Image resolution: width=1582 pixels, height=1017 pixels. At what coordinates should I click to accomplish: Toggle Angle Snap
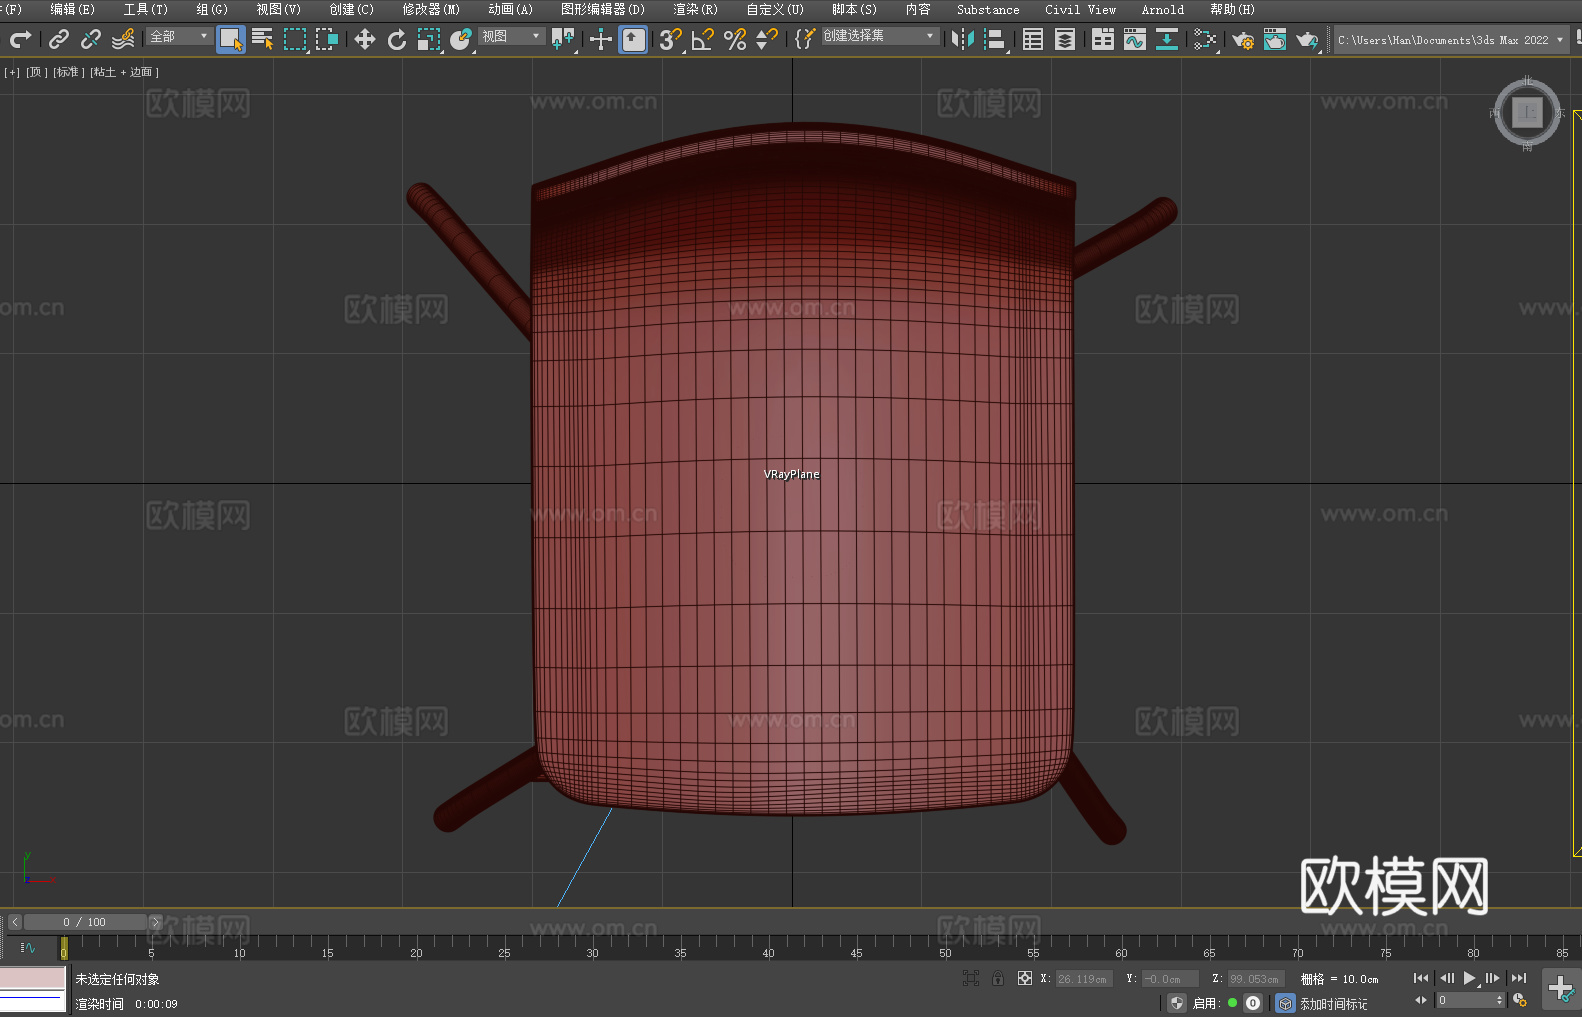(x=703, y=39)
